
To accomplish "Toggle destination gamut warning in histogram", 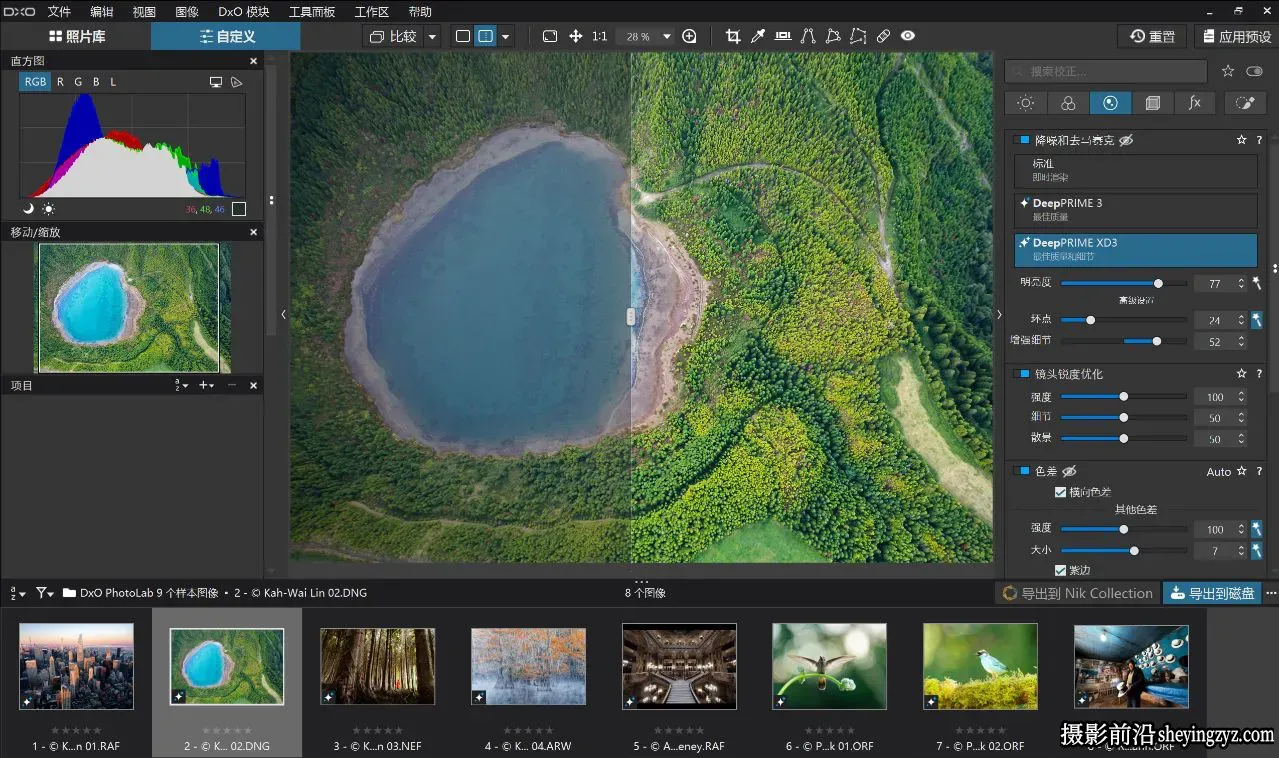I will pyautogui.click(x=237, y=82).
